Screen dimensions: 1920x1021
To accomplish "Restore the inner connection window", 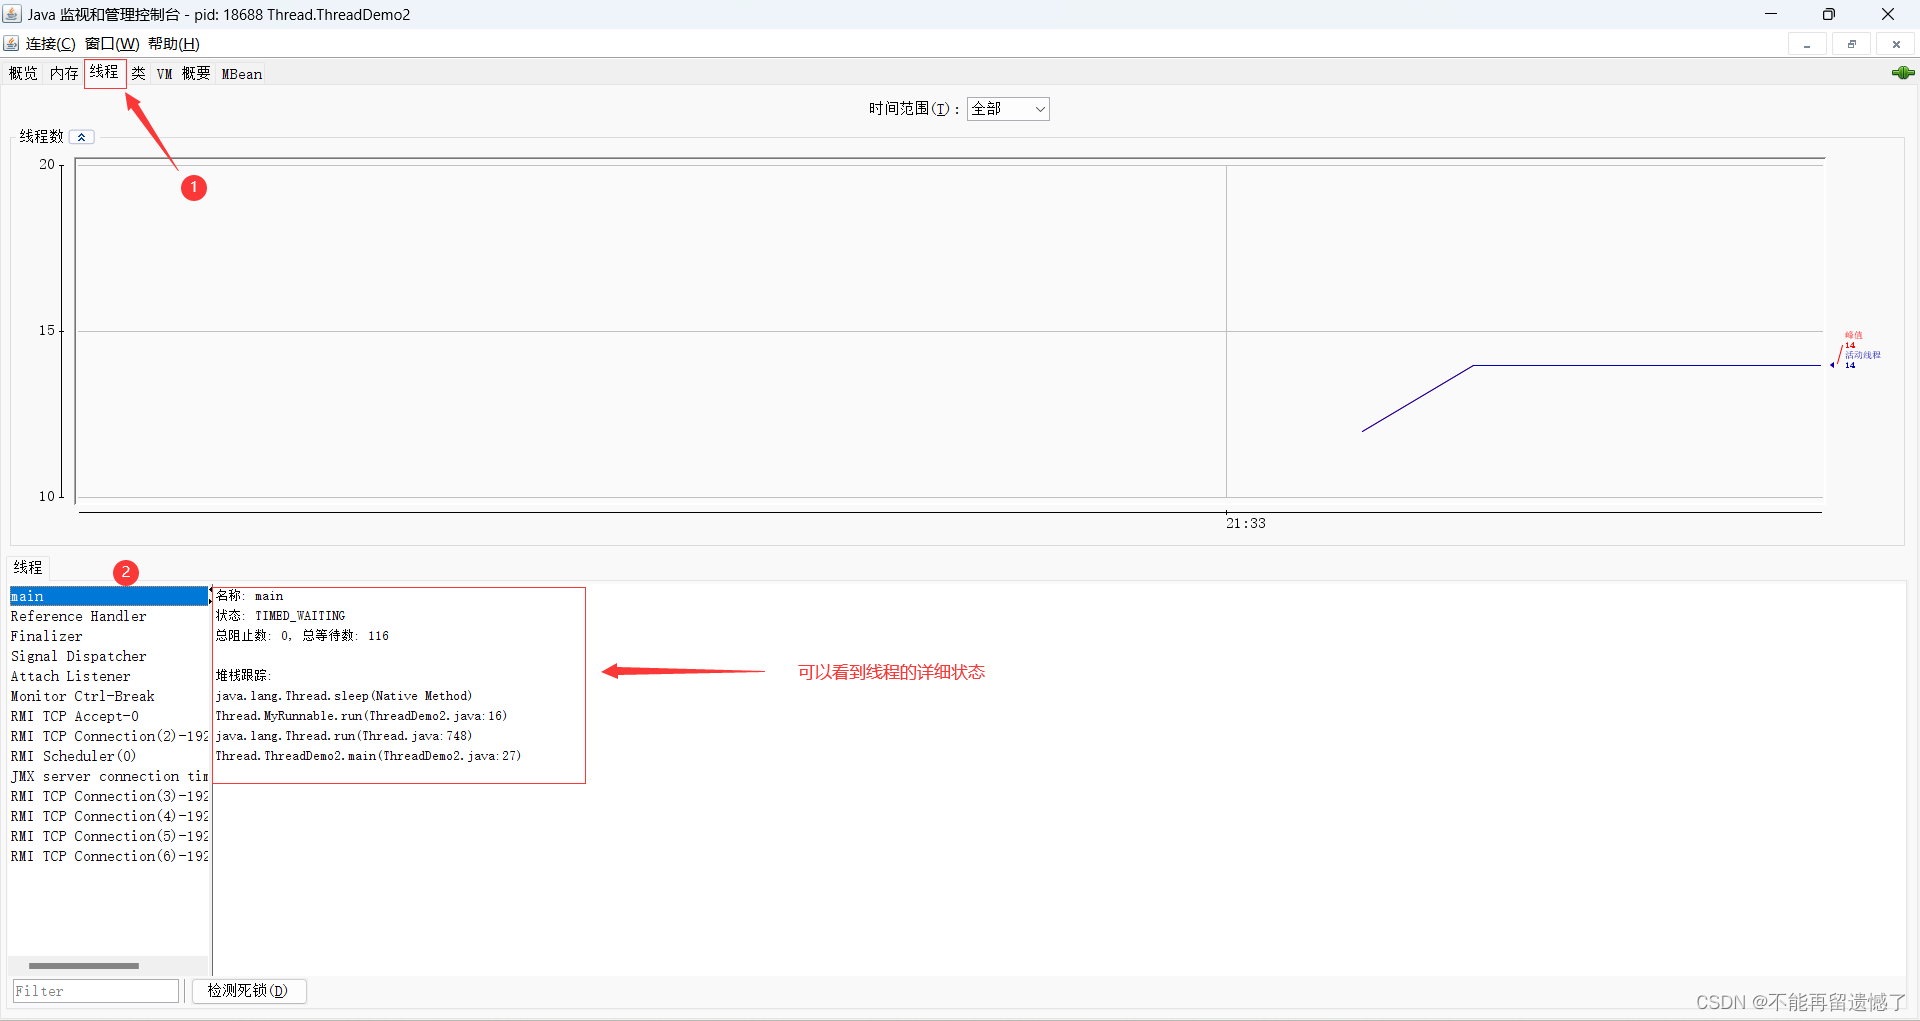I will point(1851,44).
